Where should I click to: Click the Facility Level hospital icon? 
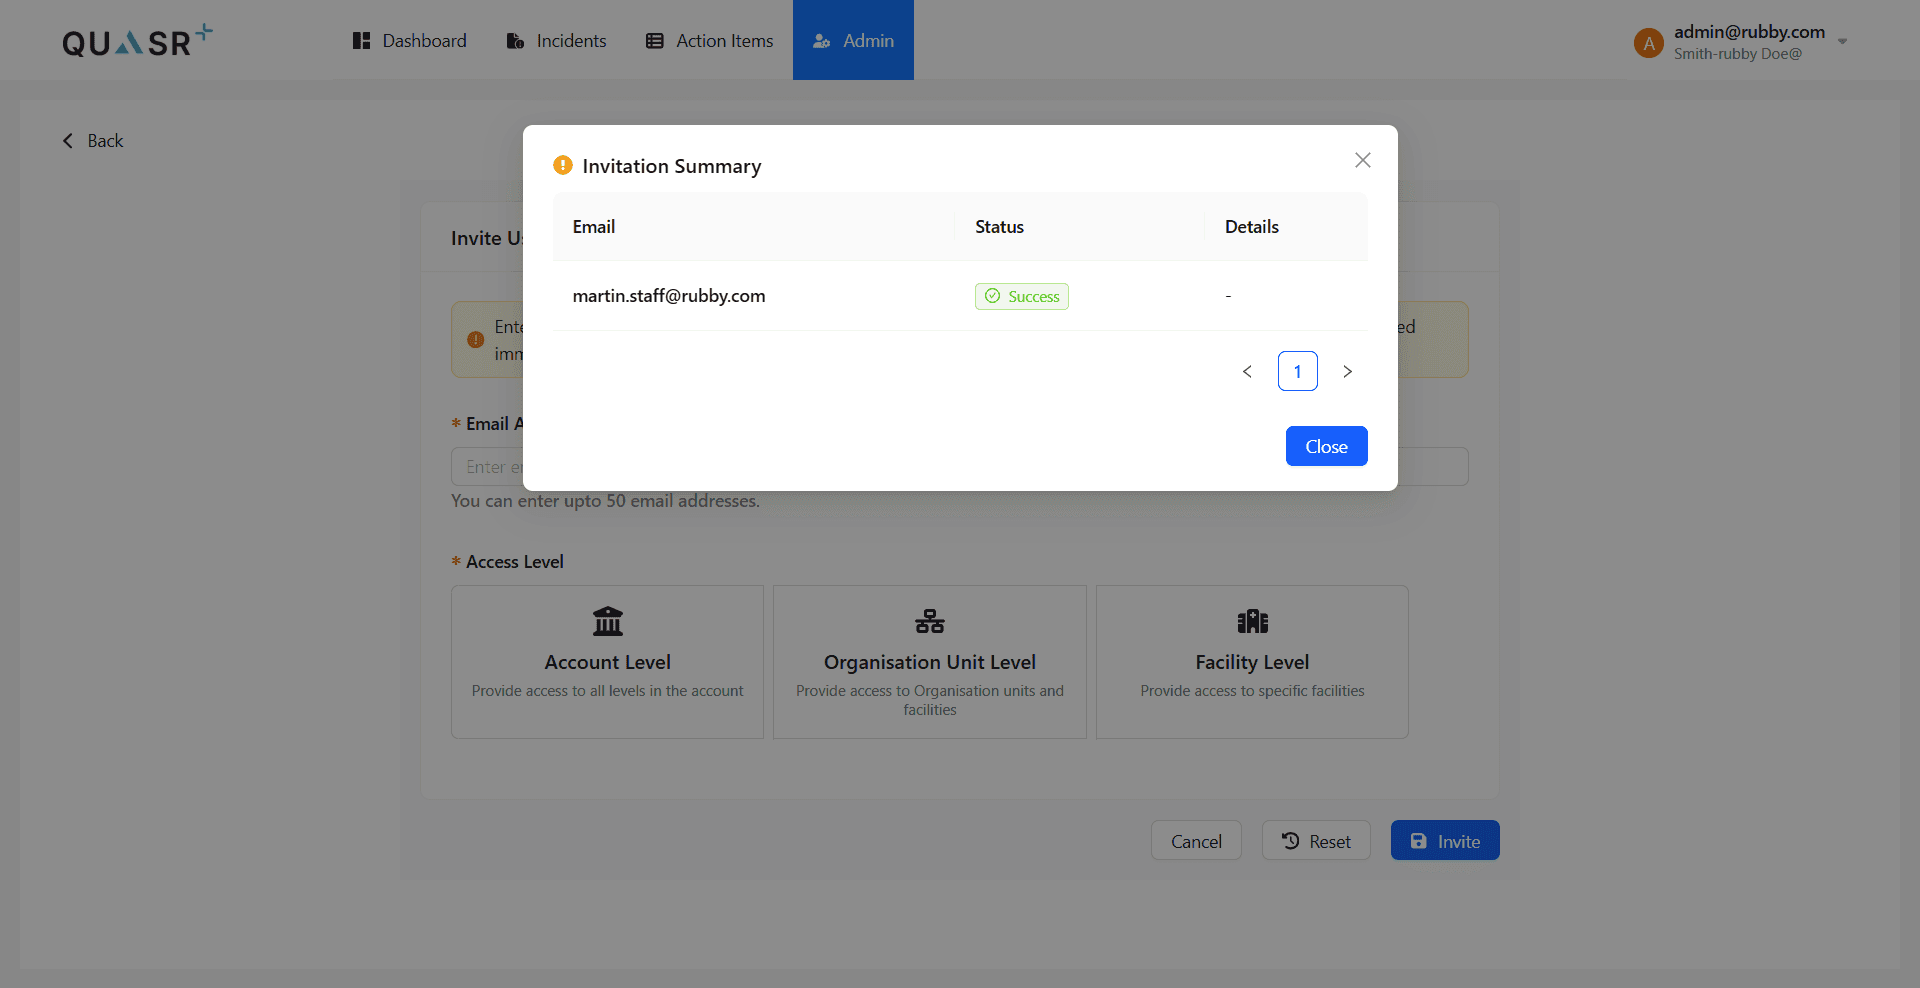click(1252, 621)
